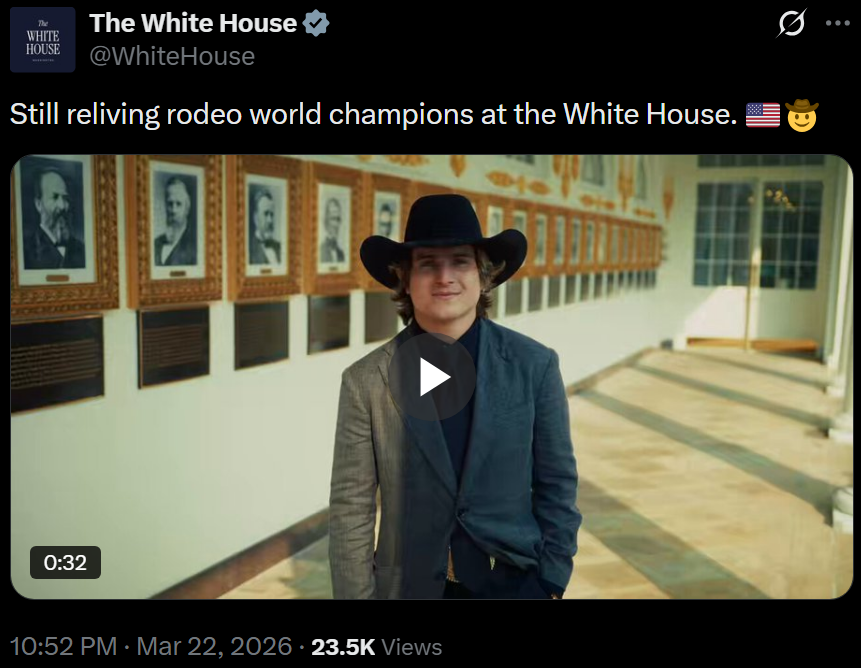This screenshot has height=668, width=861.
Task: Click the @WhiteHouse handle
Action: 172,56
